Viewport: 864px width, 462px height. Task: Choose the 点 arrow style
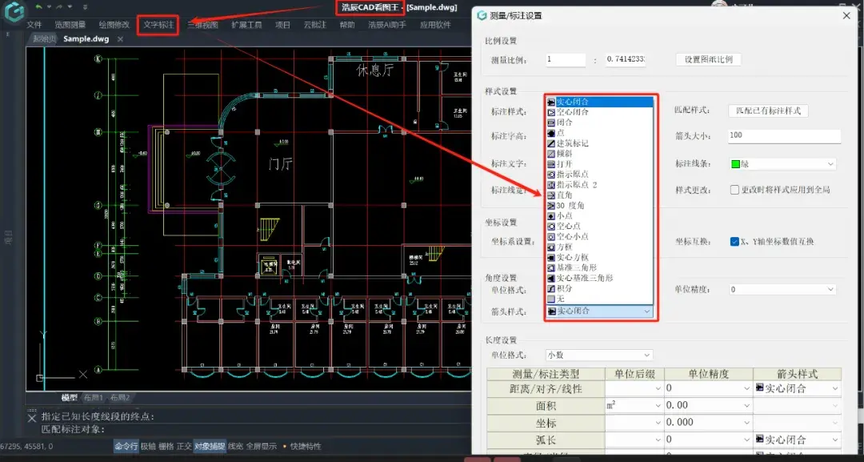click(x=600, y=133)
